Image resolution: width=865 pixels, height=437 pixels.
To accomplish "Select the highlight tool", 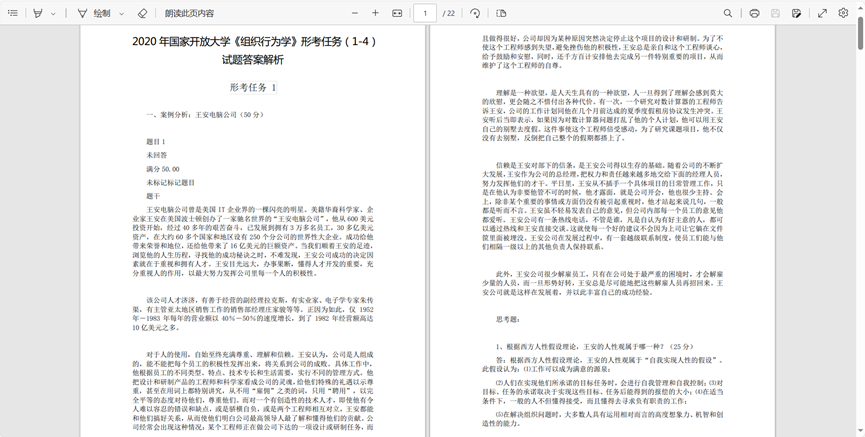I will click(x=38, y=13).
